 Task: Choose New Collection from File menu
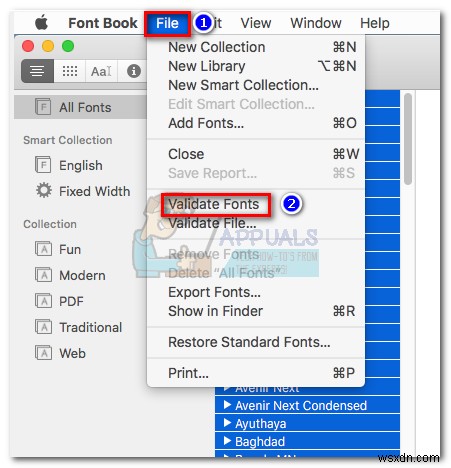[256, 47]
